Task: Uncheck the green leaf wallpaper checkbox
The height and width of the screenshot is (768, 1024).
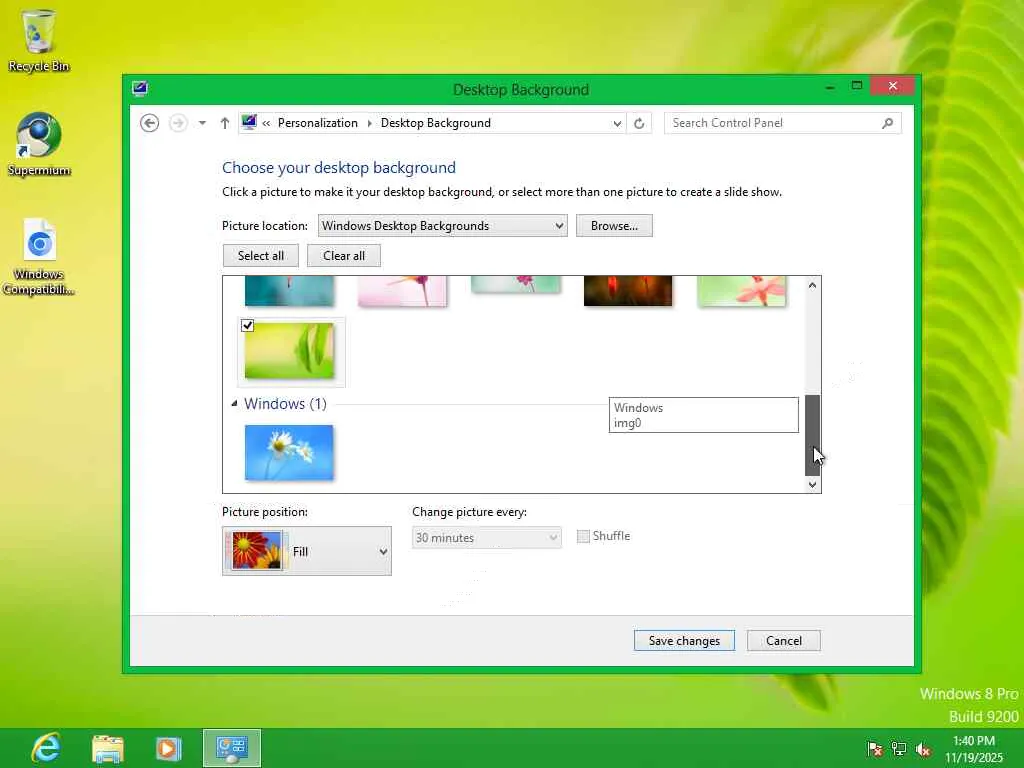Action: [x=248, y=325]
